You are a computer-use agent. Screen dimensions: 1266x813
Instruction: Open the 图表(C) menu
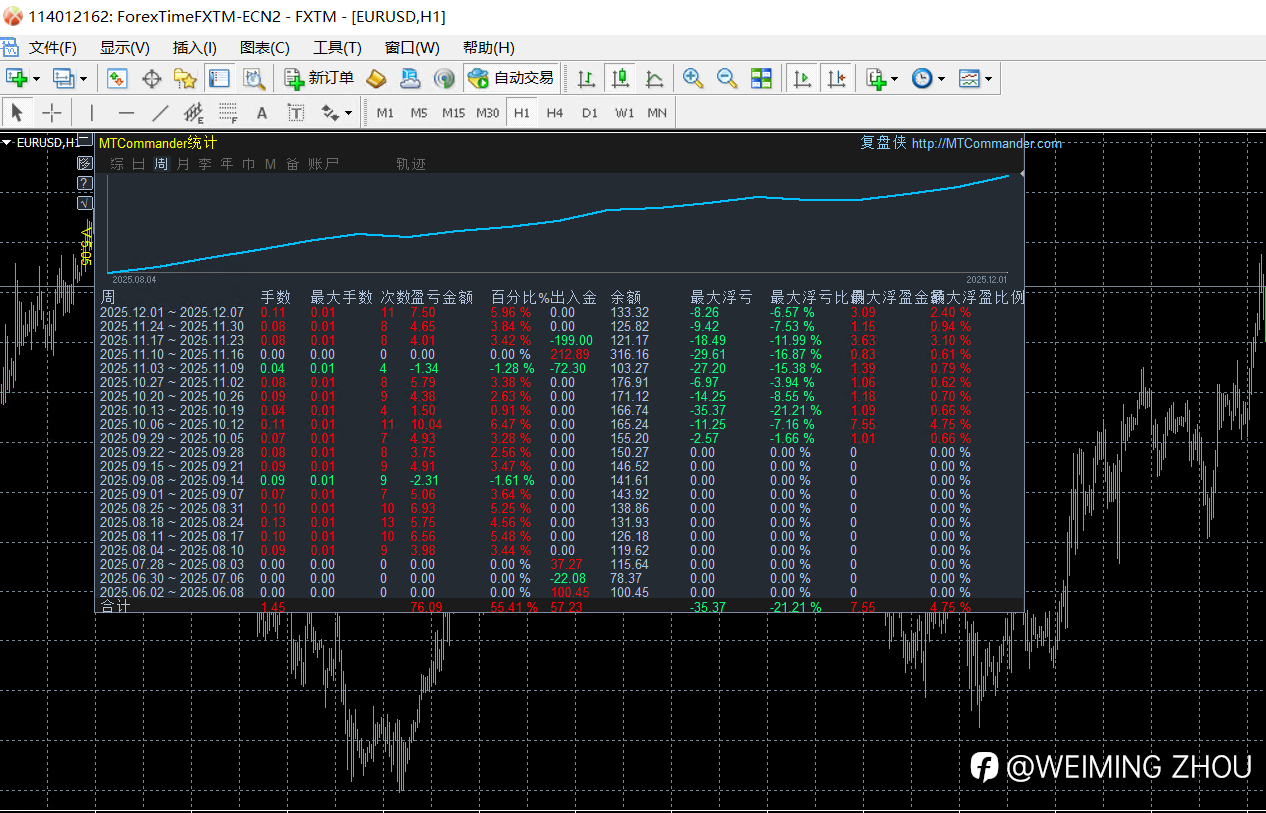[264, 48]
